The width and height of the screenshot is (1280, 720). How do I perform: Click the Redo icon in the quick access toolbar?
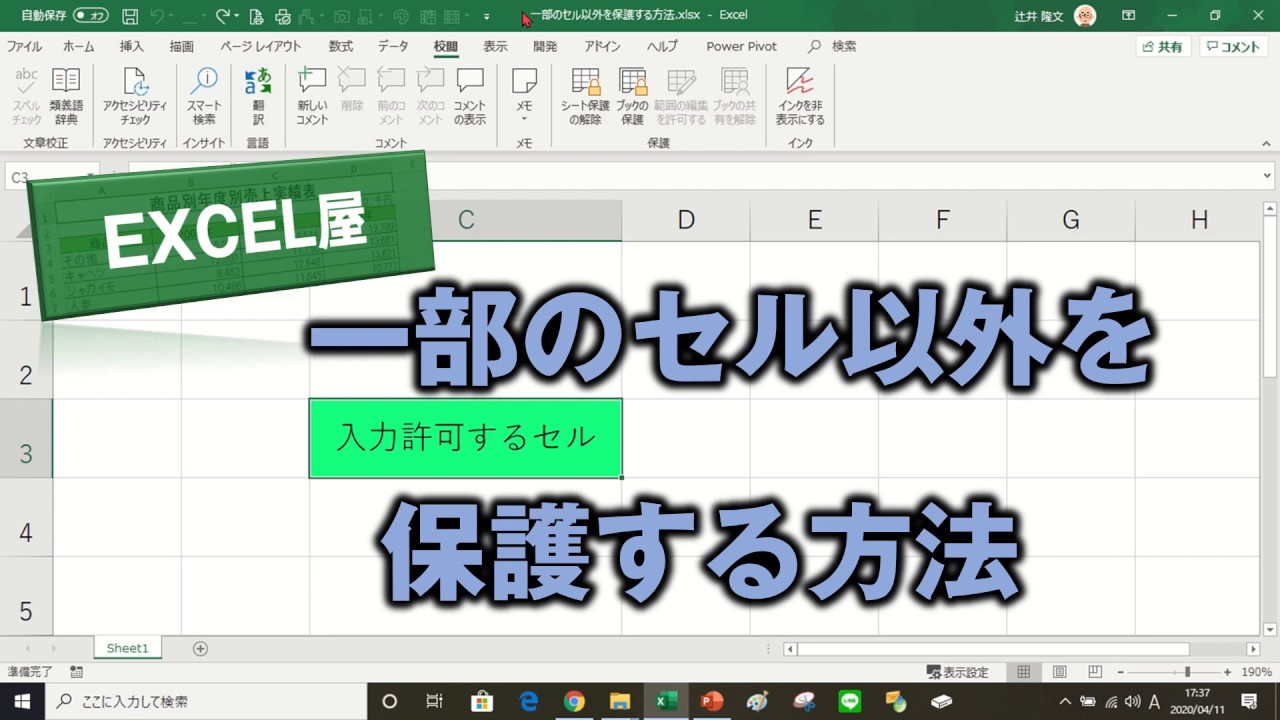tap(222, 16)
